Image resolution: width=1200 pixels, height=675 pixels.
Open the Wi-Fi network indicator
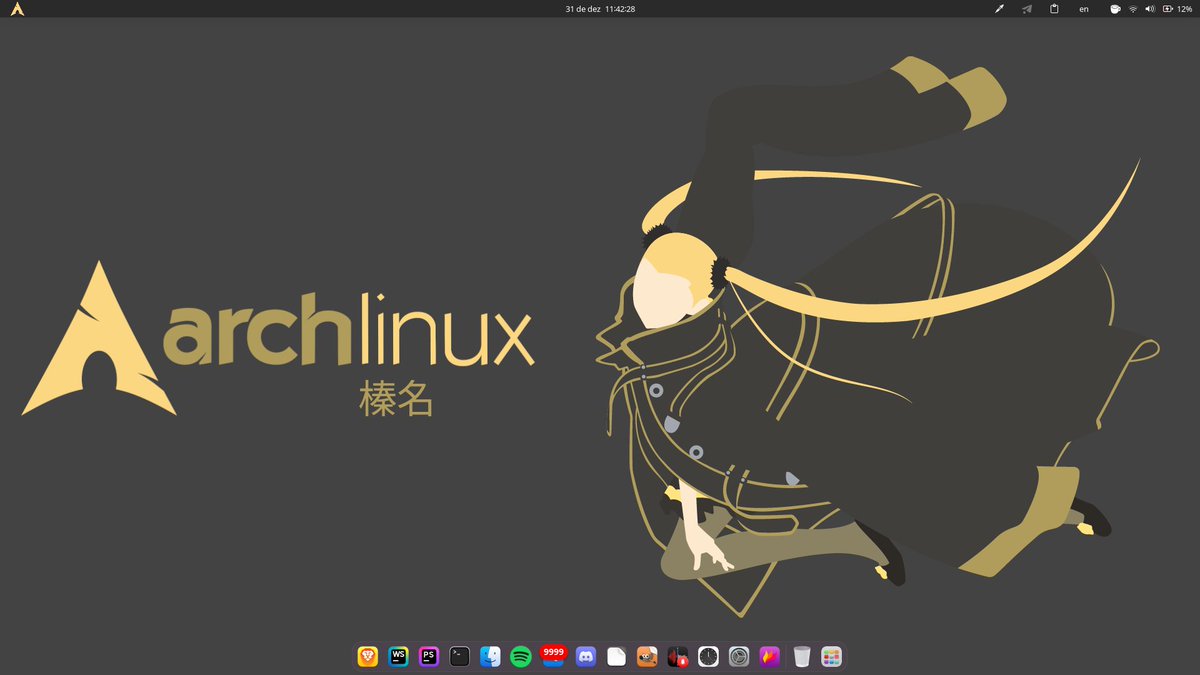[1133, 9]
